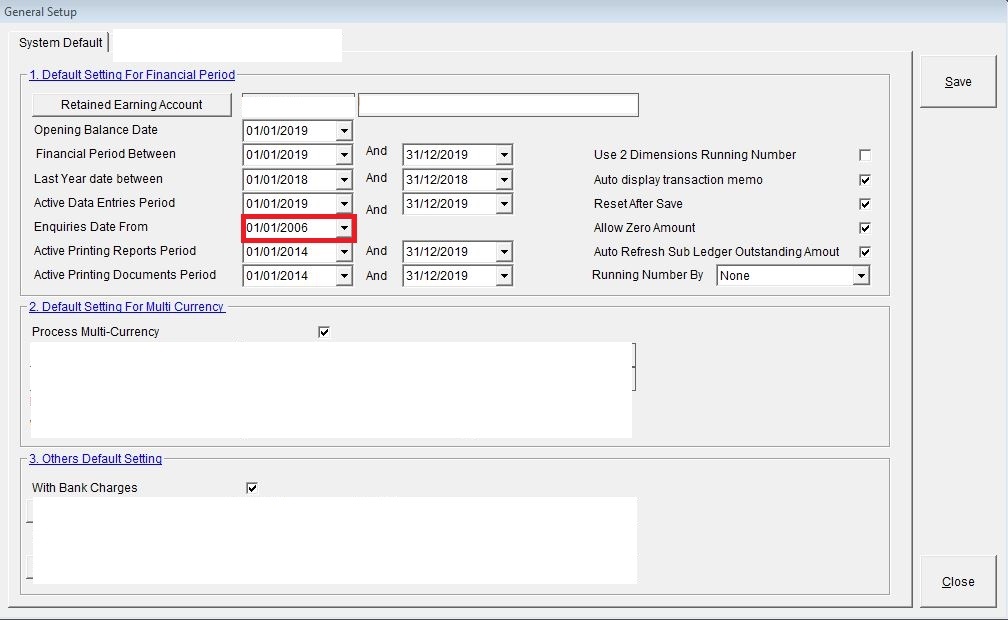Disable the Allow Zero Amount option
1008x620 pixels.
pyautogui.click(x=865, y=228)
